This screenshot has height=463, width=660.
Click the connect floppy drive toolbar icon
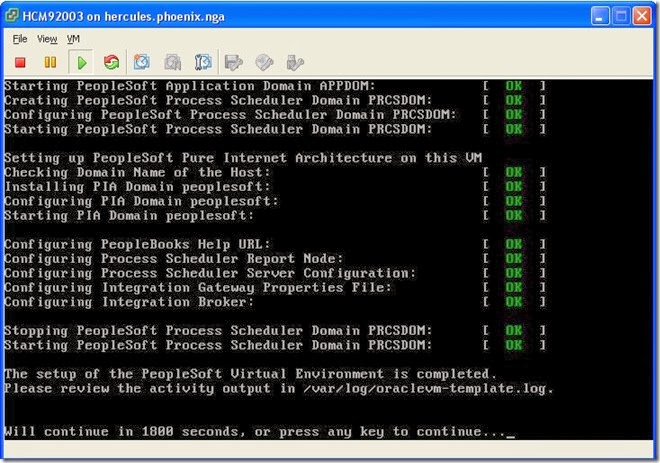click(x=234, y=63)
